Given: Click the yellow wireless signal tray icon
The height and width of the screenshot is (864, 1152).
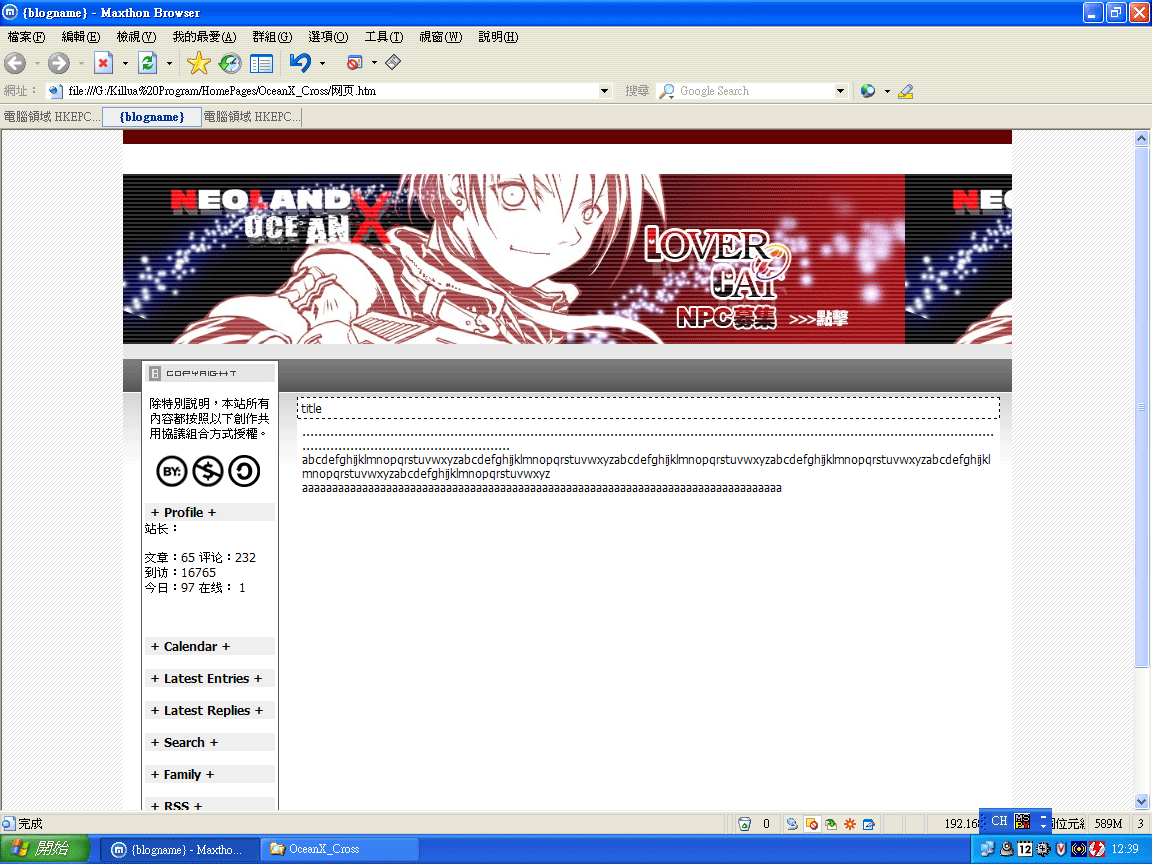Looking at the screenshot, I should pos(1078,849).
